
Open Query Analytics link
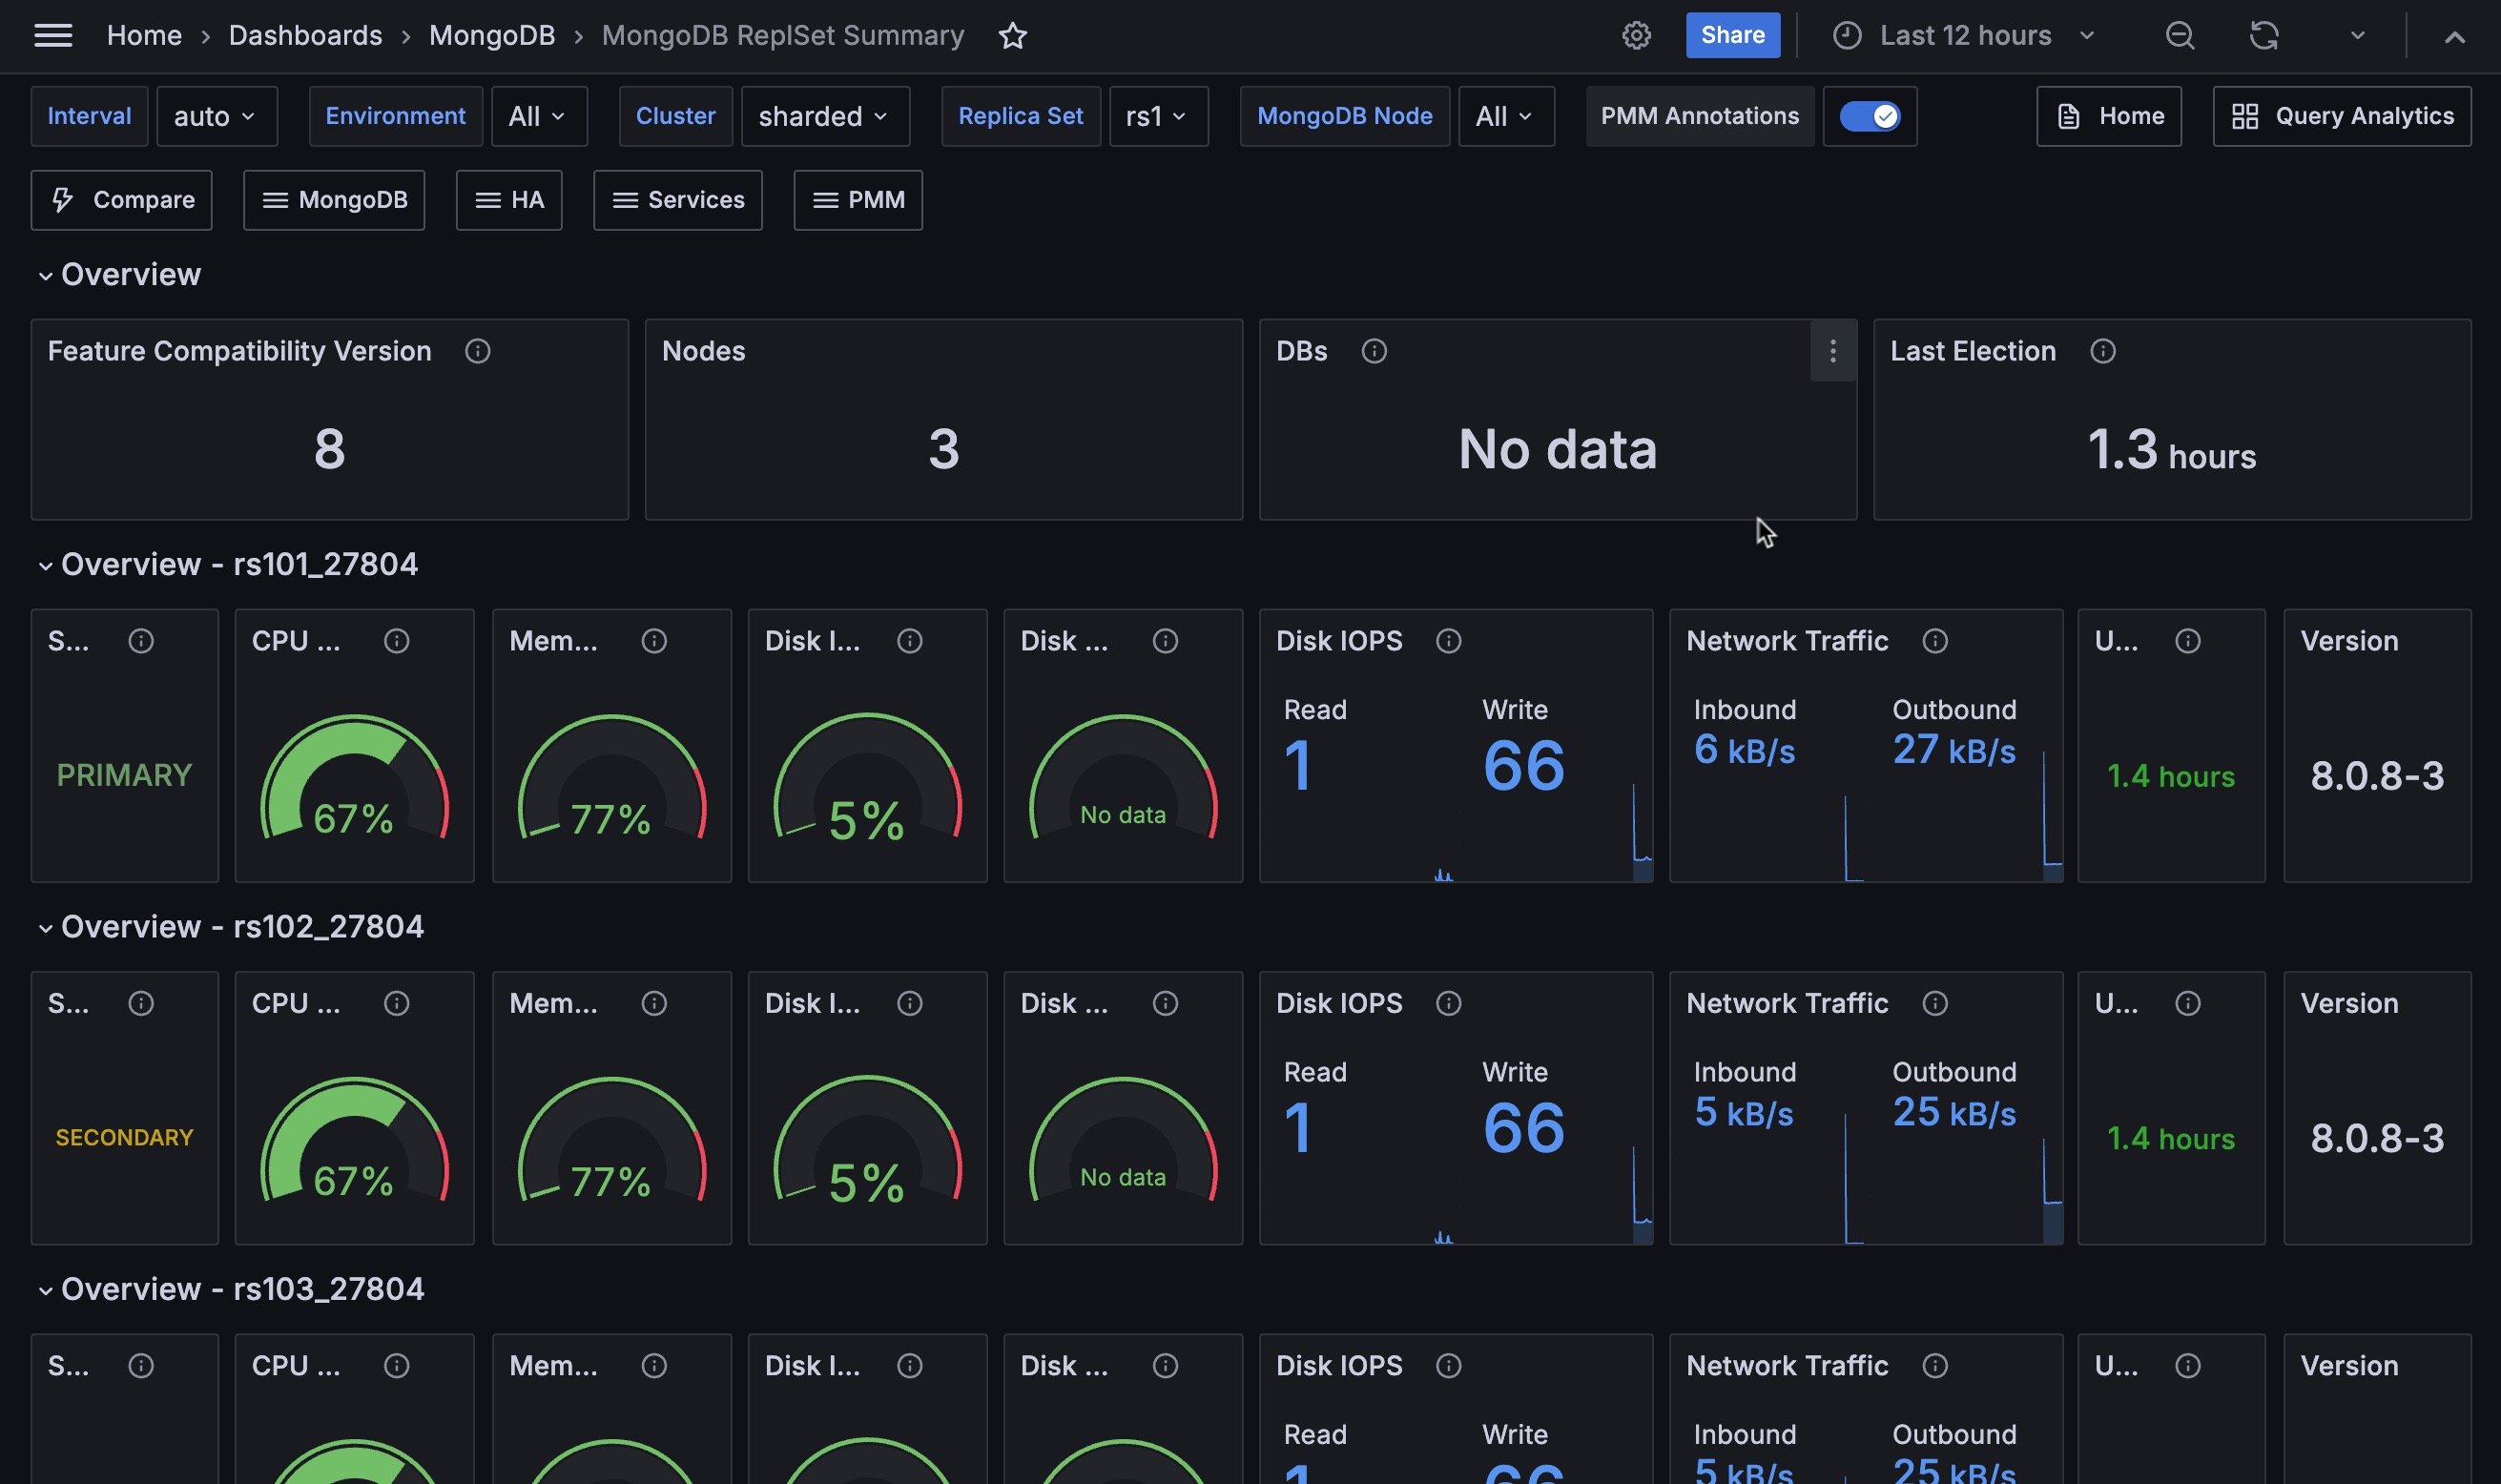(2341, 116)
